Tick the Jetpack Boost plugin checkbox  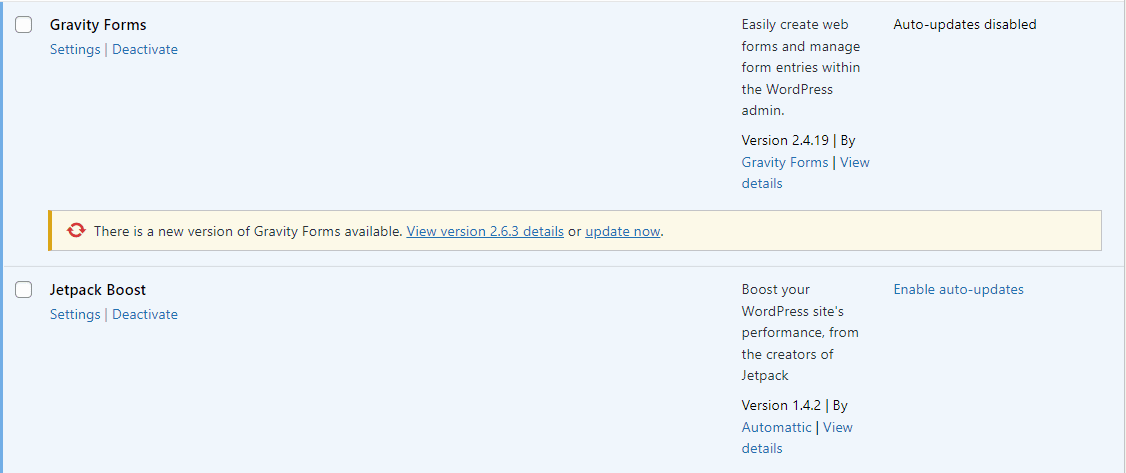pyautogui.click(x=24, y=290)
